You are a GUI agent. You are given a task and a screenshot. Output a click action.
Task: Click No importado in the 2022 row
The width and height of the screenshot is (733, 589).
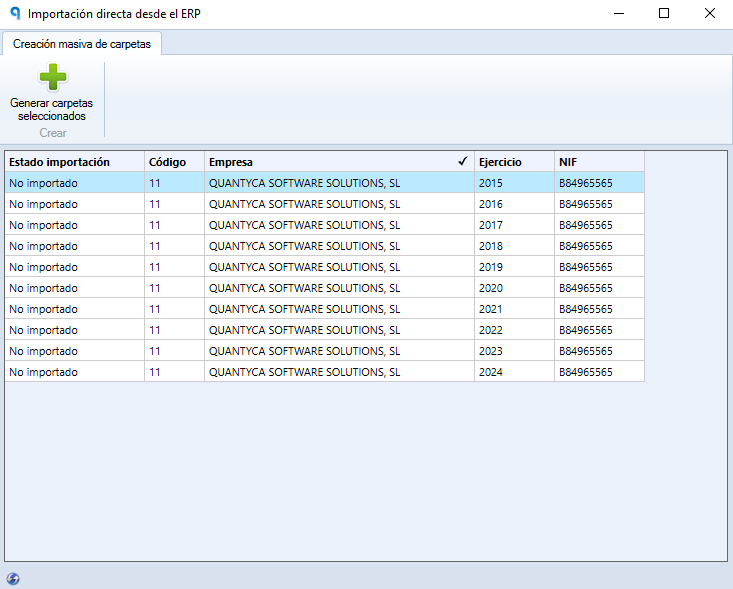(x=74, y=330)
